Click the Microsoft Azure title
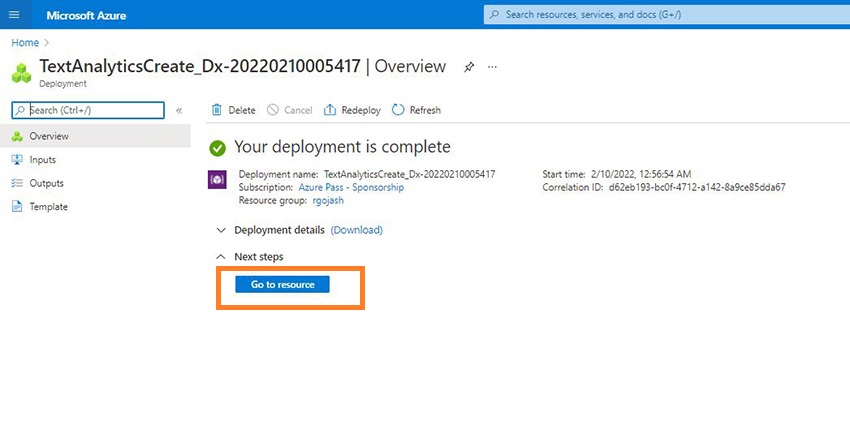The height and width of the screenshot is (429, 850). 86,15
